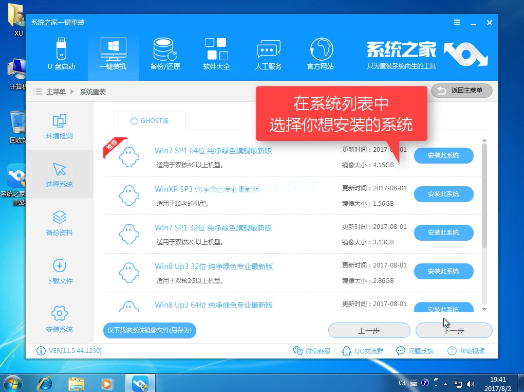Go to 下载文件 step in sidebar
Screen dimensions: 524x392
click(x=59, y=271)
